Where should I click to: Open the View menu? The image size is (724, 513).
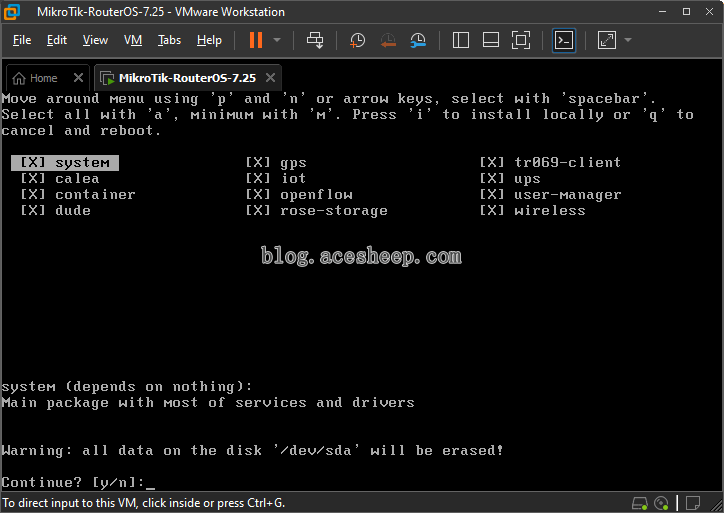click(x=95, y=40)
